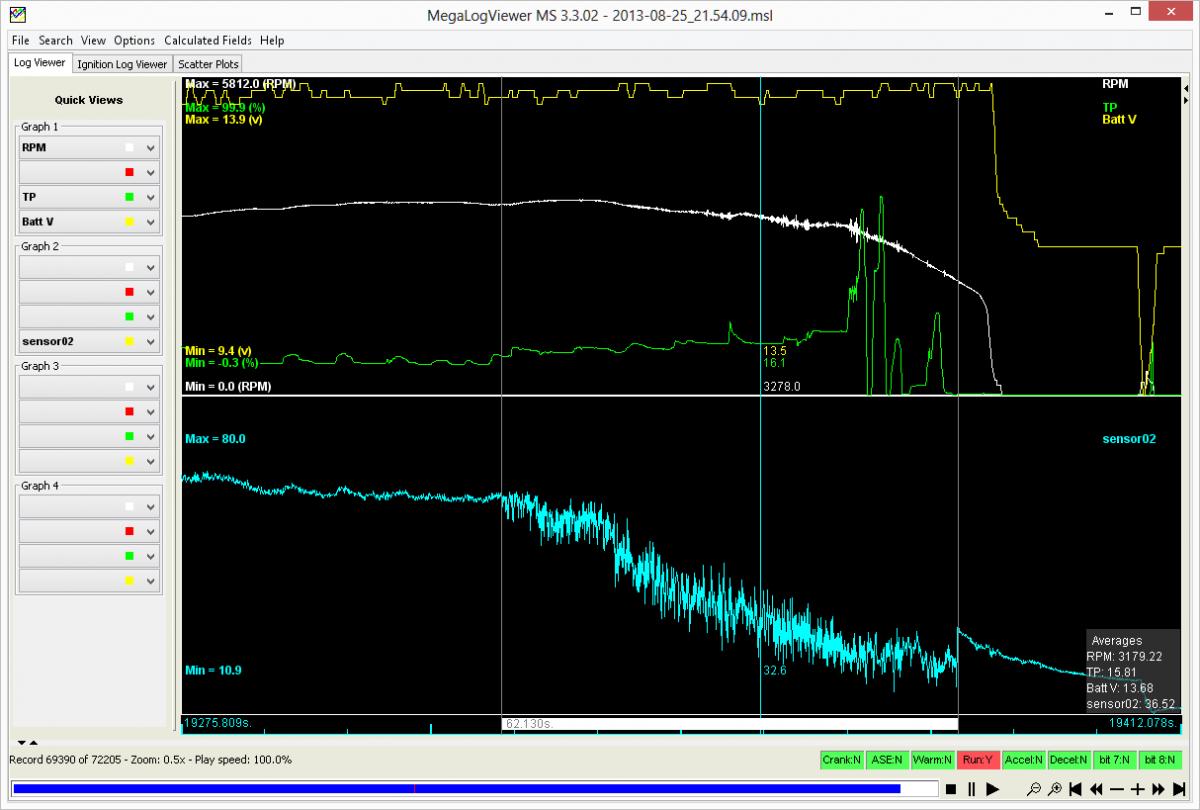Viewport: 1200px width, 810px height.
Task: Switch to the Ignition Log Viewer tab
Action: pyautogui.click(x=122, y=64)
